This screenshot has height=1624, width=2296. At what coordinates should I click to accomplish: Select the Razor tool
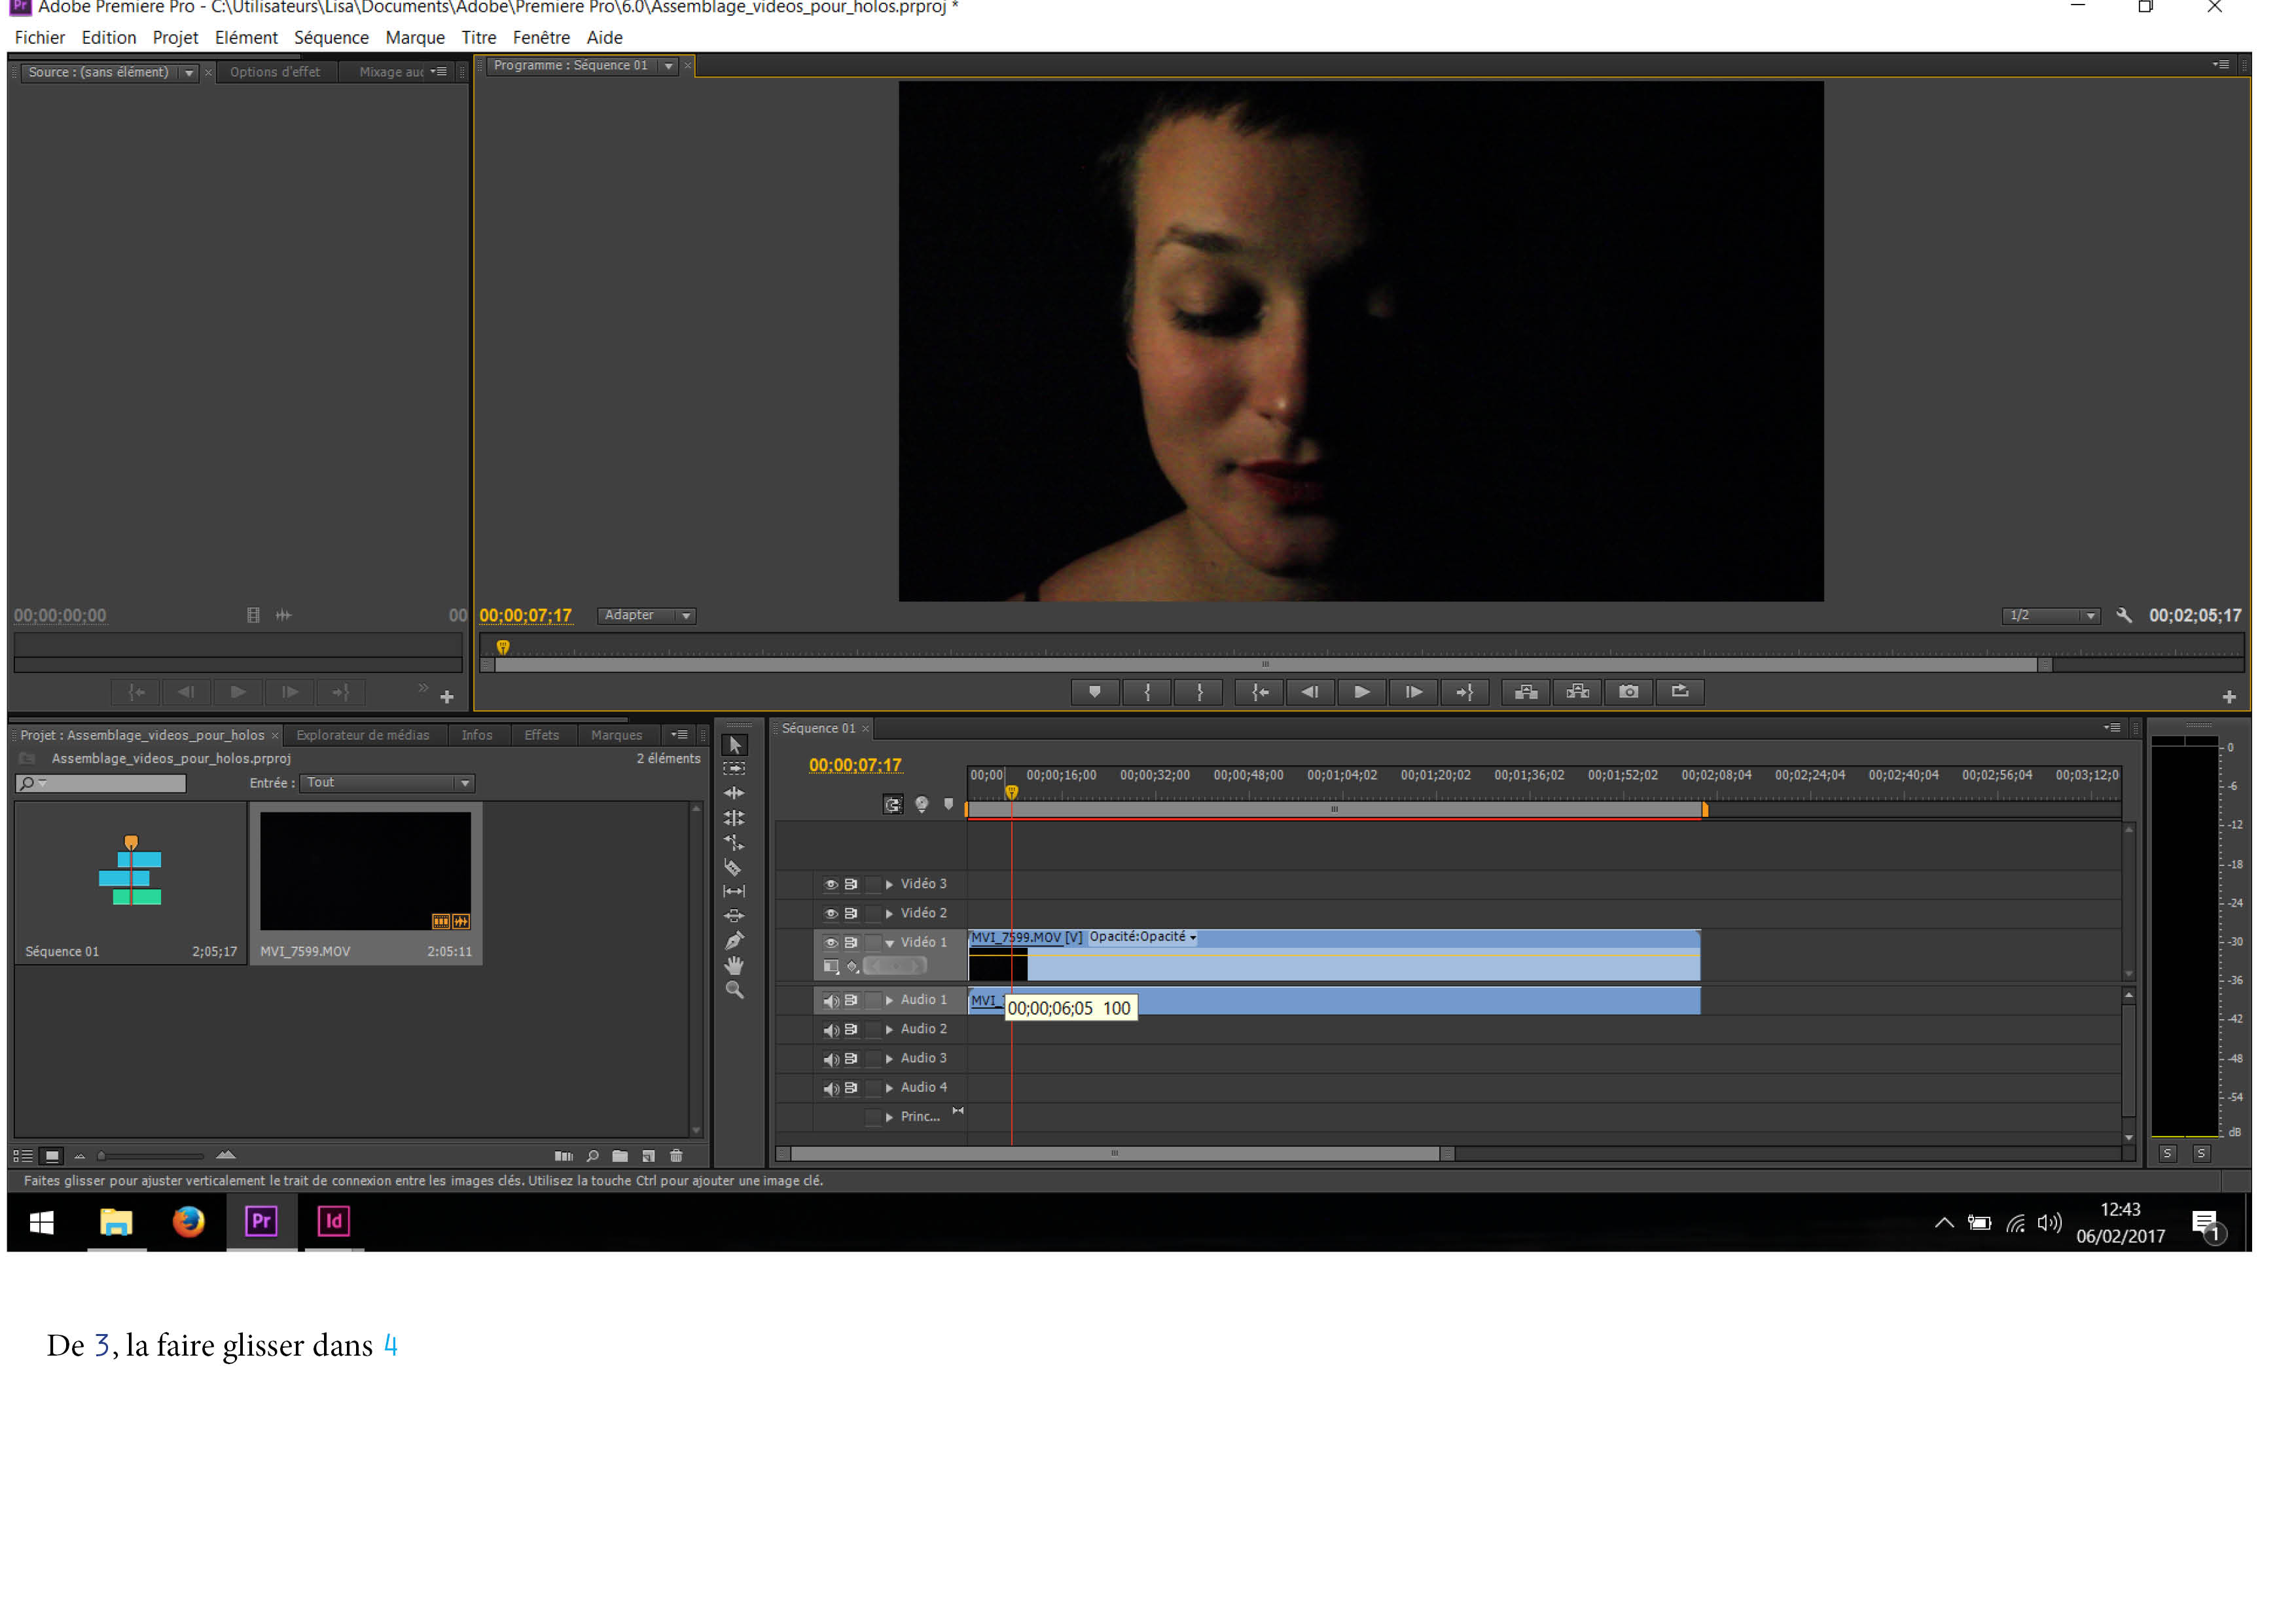coord(733,868)
